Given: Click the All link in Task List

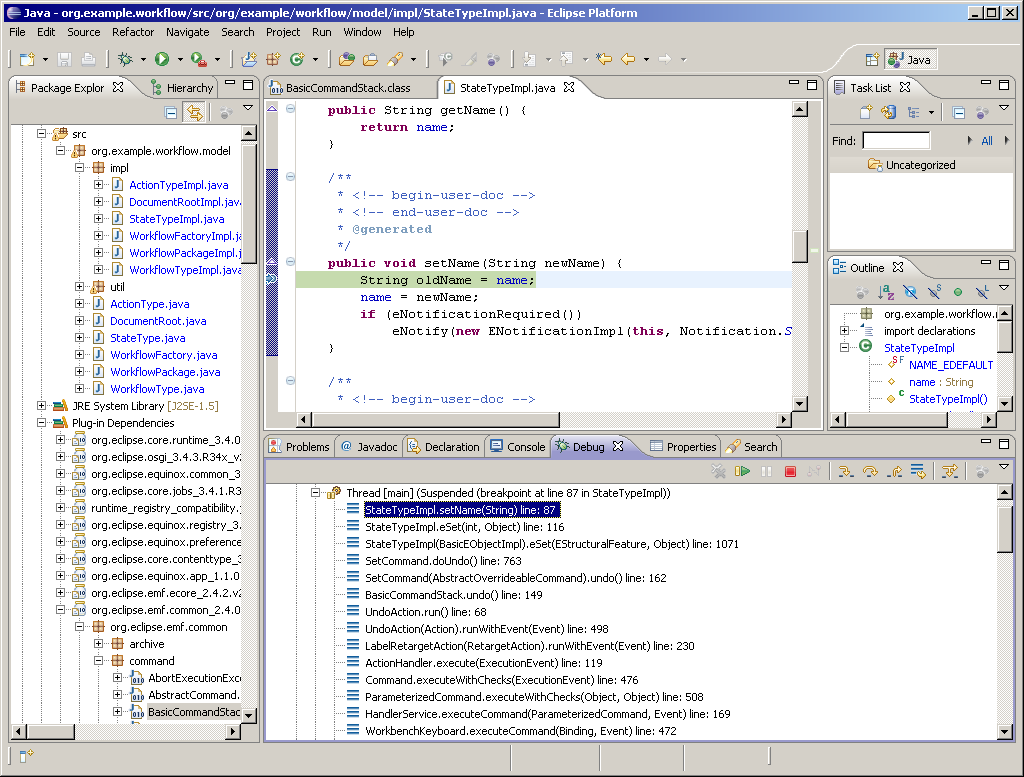Looking at the screenshot, I should [987, 141].
